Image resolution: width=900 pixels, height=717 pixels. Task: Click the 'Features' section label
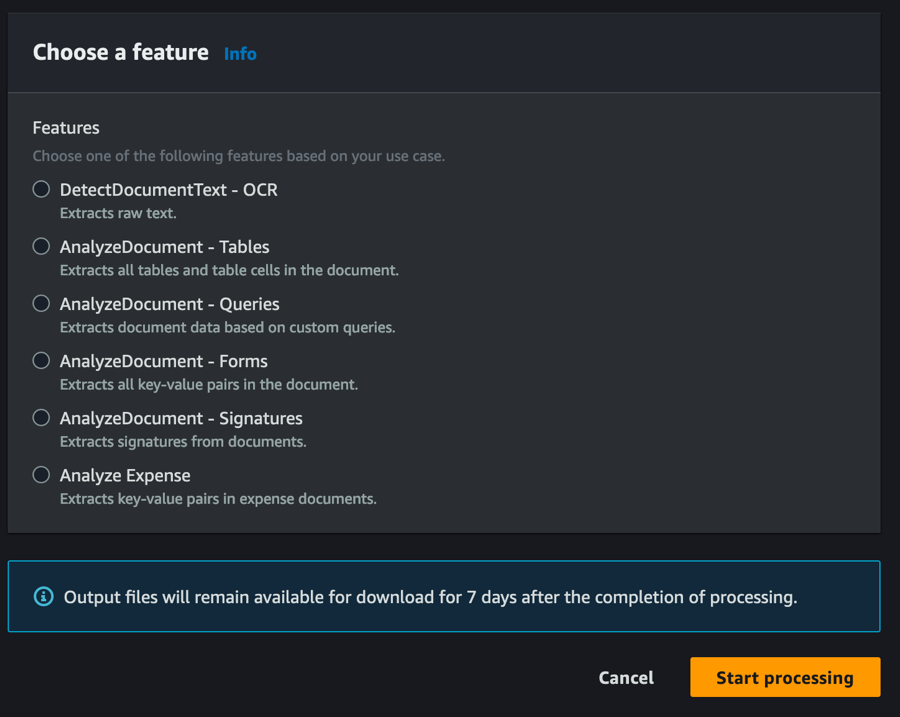click(66, 128)
